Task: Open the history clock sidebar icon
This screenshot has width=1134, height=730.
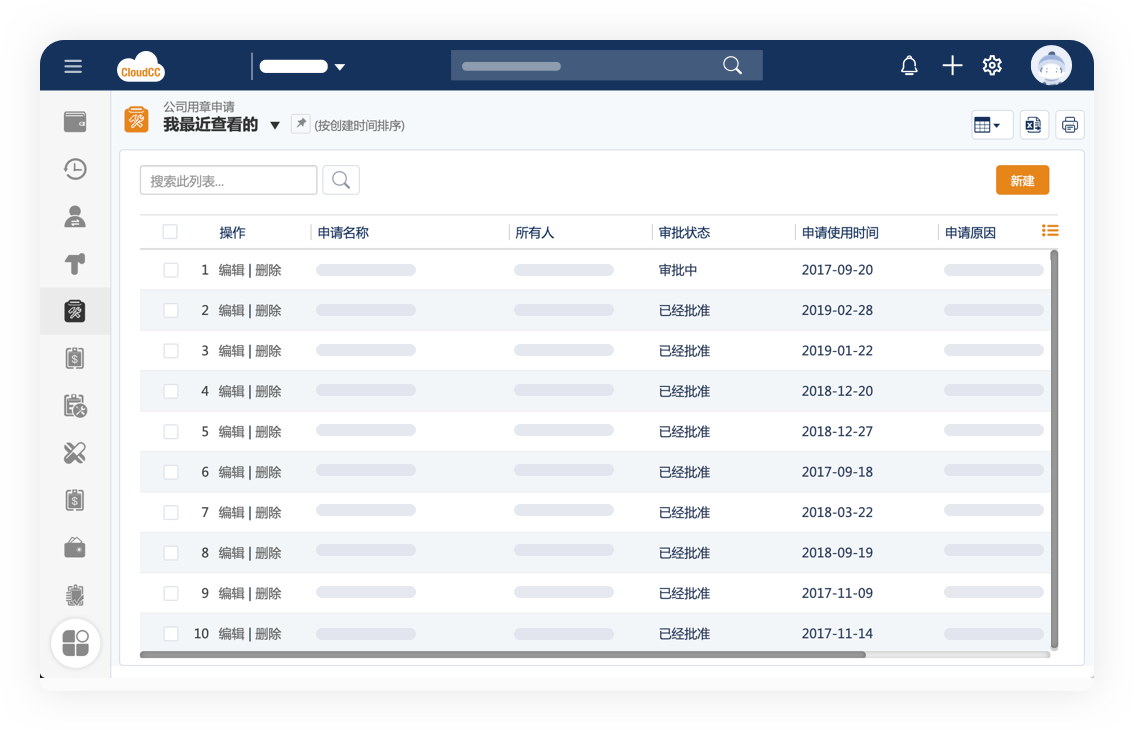Action: [75, 169]
